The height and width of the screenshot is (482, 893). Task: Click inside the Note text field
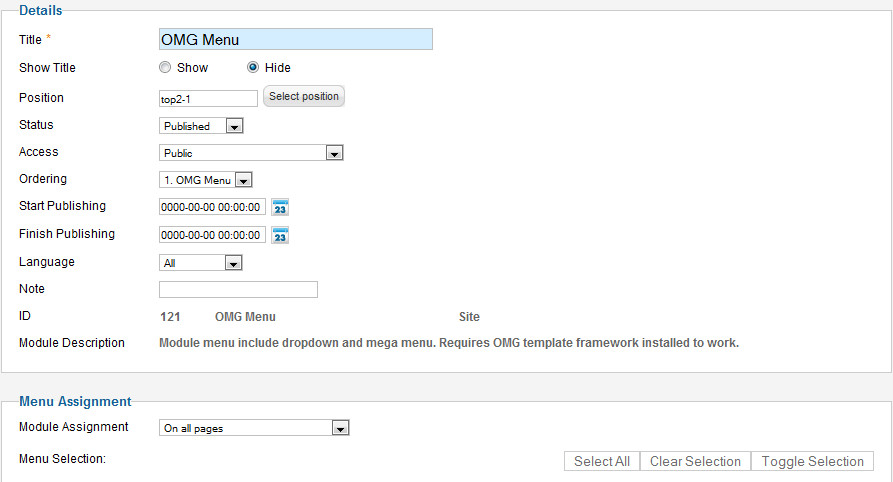238,289
